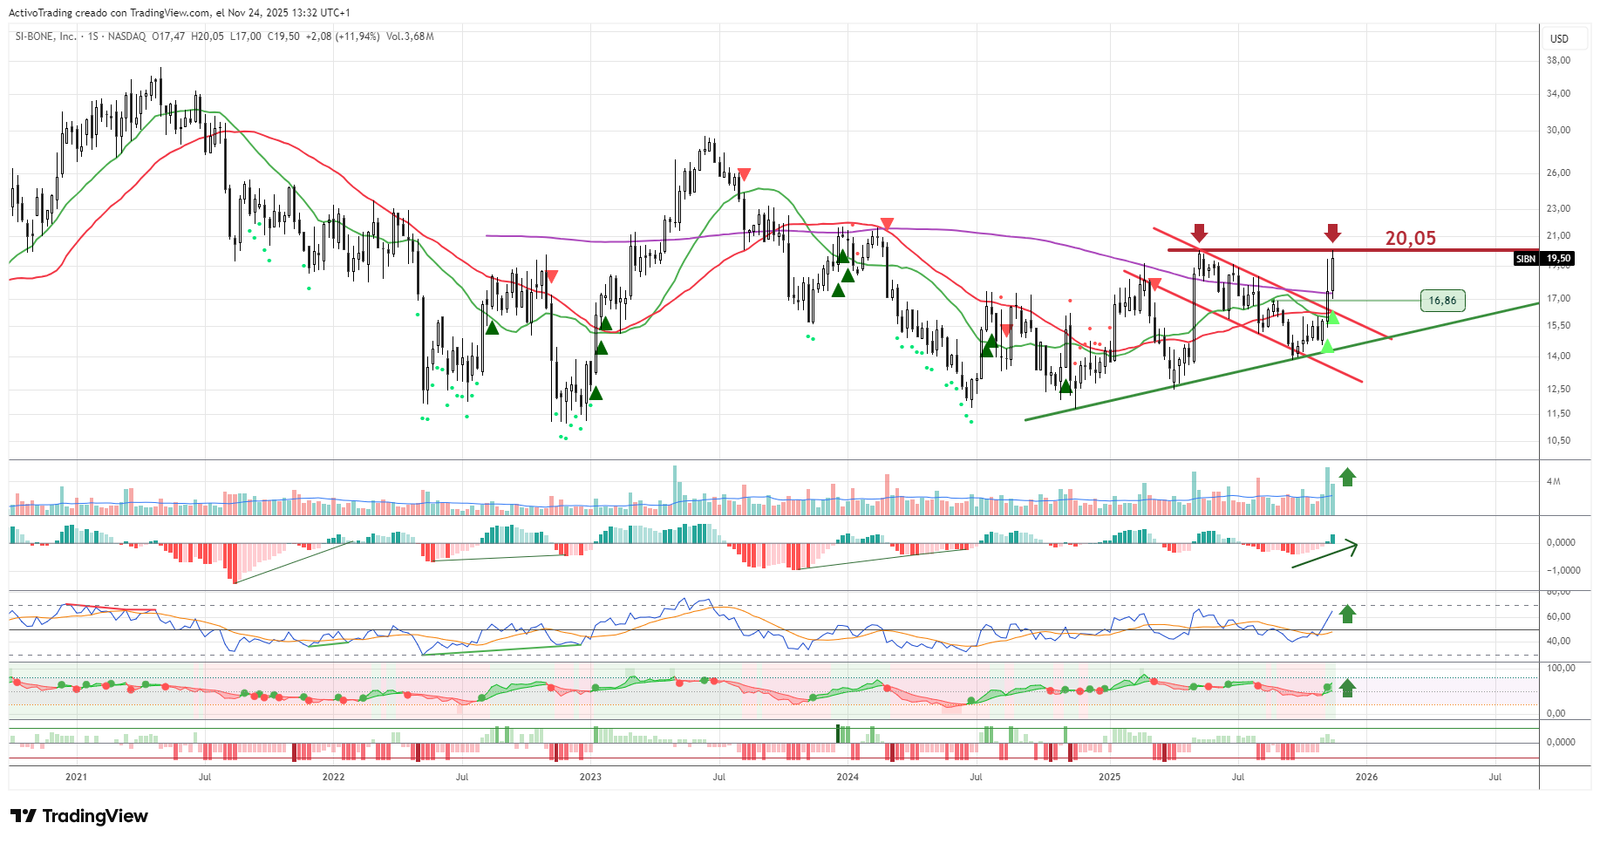
Task: Click the Vol. 3,68M volume readout in header
Action: [x=410, y=36]
